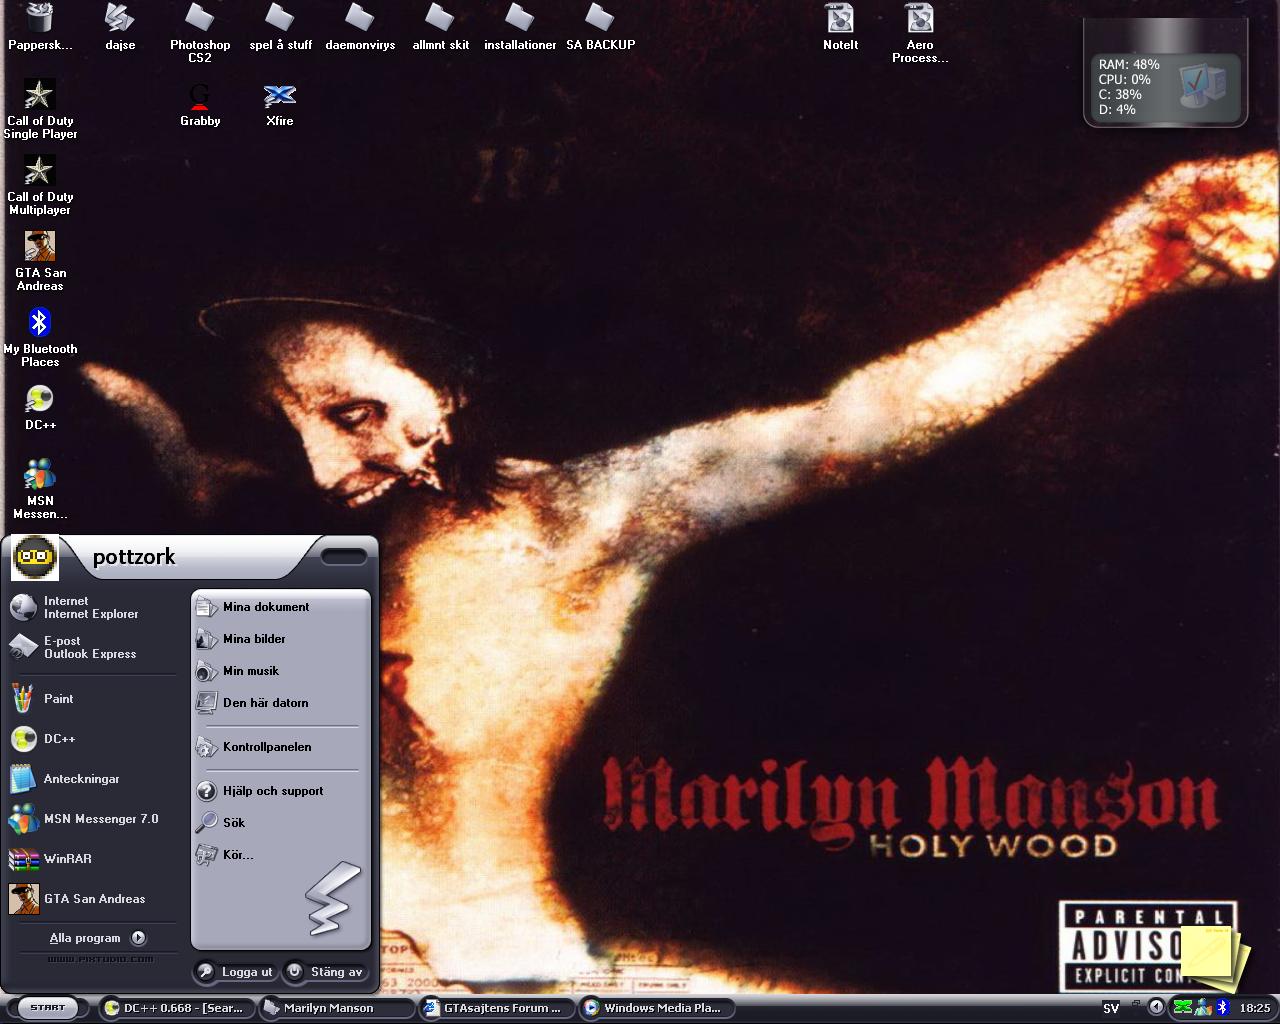
Task: Click the SV language indicator in taskbar
Action: pos(1111,1008)
